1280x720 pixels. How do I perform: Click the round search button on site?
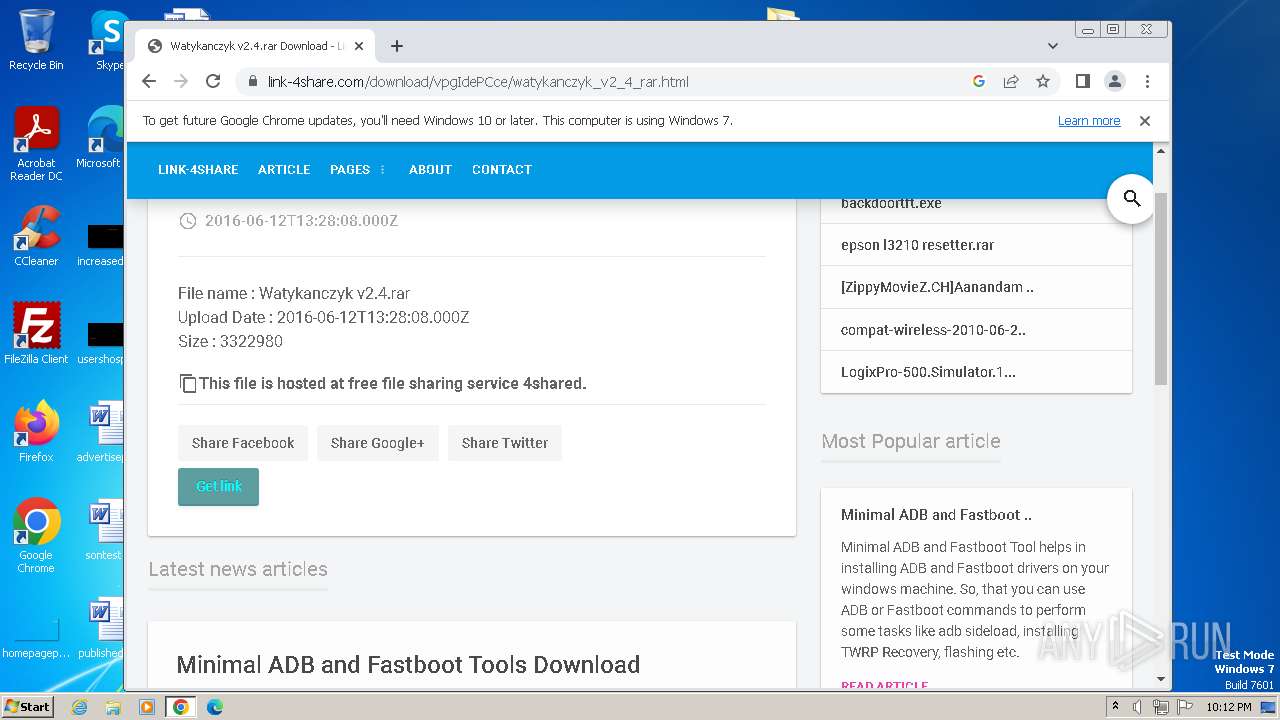tap(1132, 199)
